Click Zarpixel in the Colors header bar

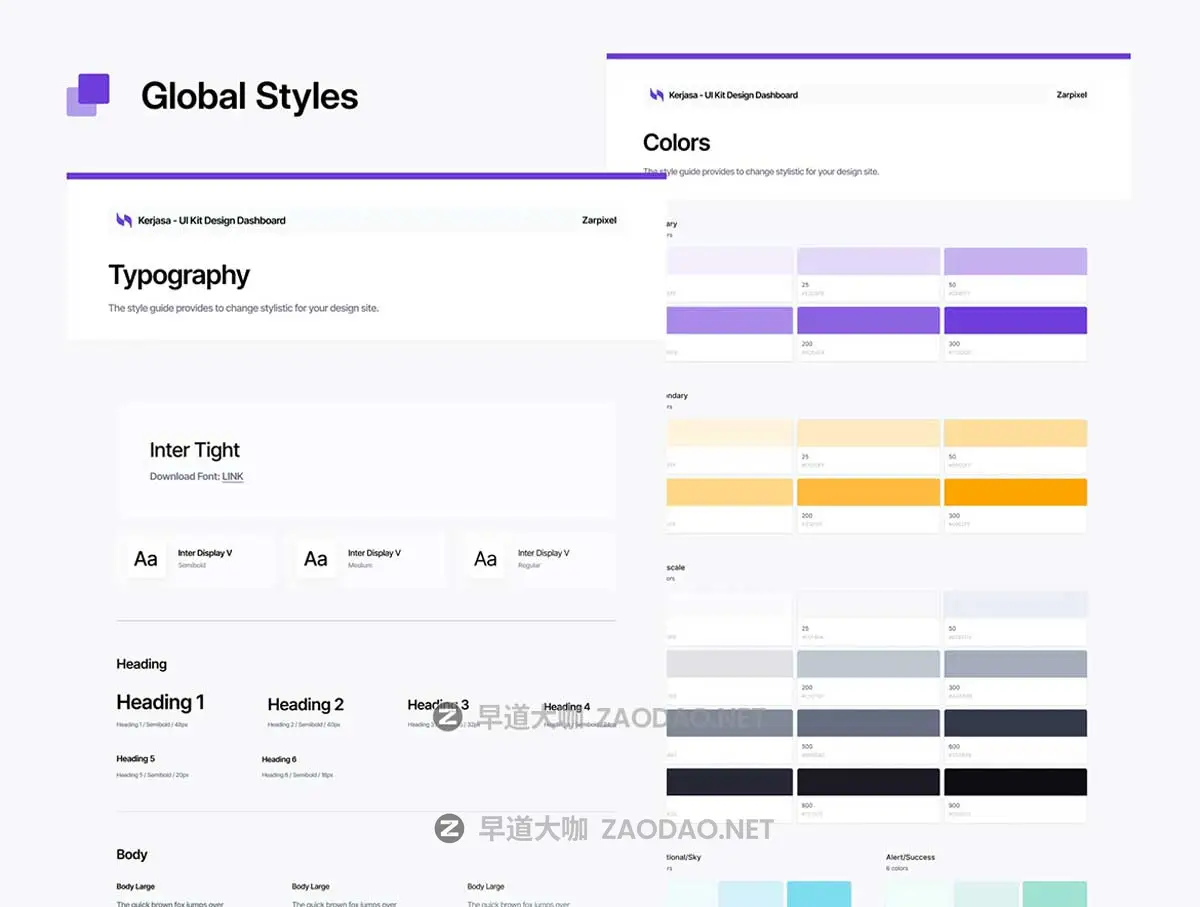[1071, 95]
